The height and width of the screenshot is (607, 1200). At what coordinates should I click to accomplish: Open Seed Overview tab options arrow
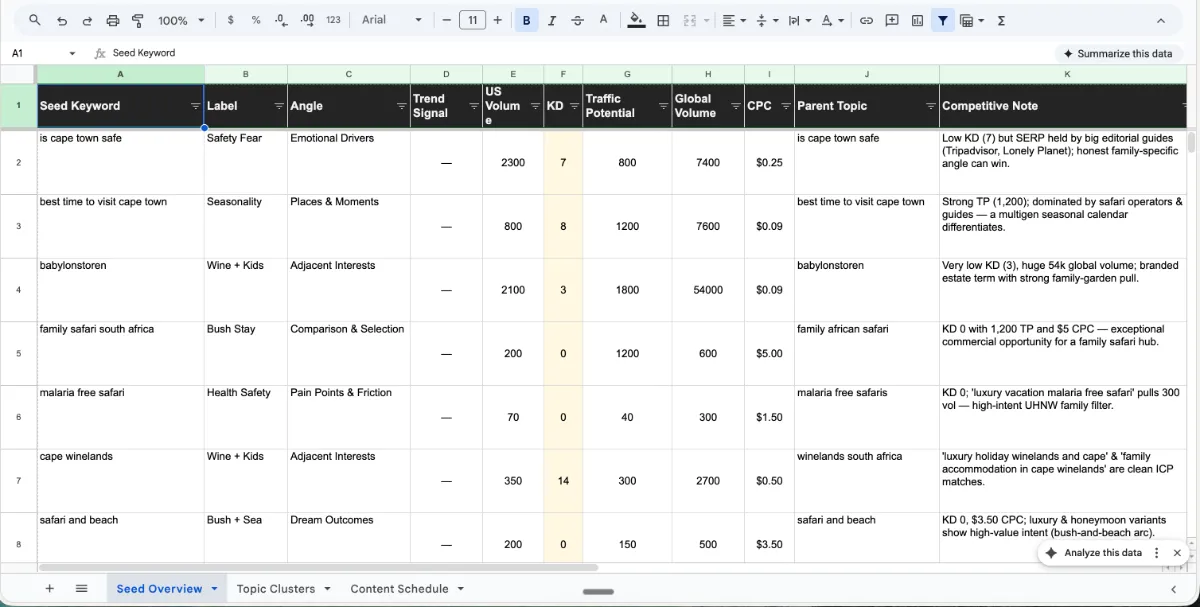coord(214,589)
